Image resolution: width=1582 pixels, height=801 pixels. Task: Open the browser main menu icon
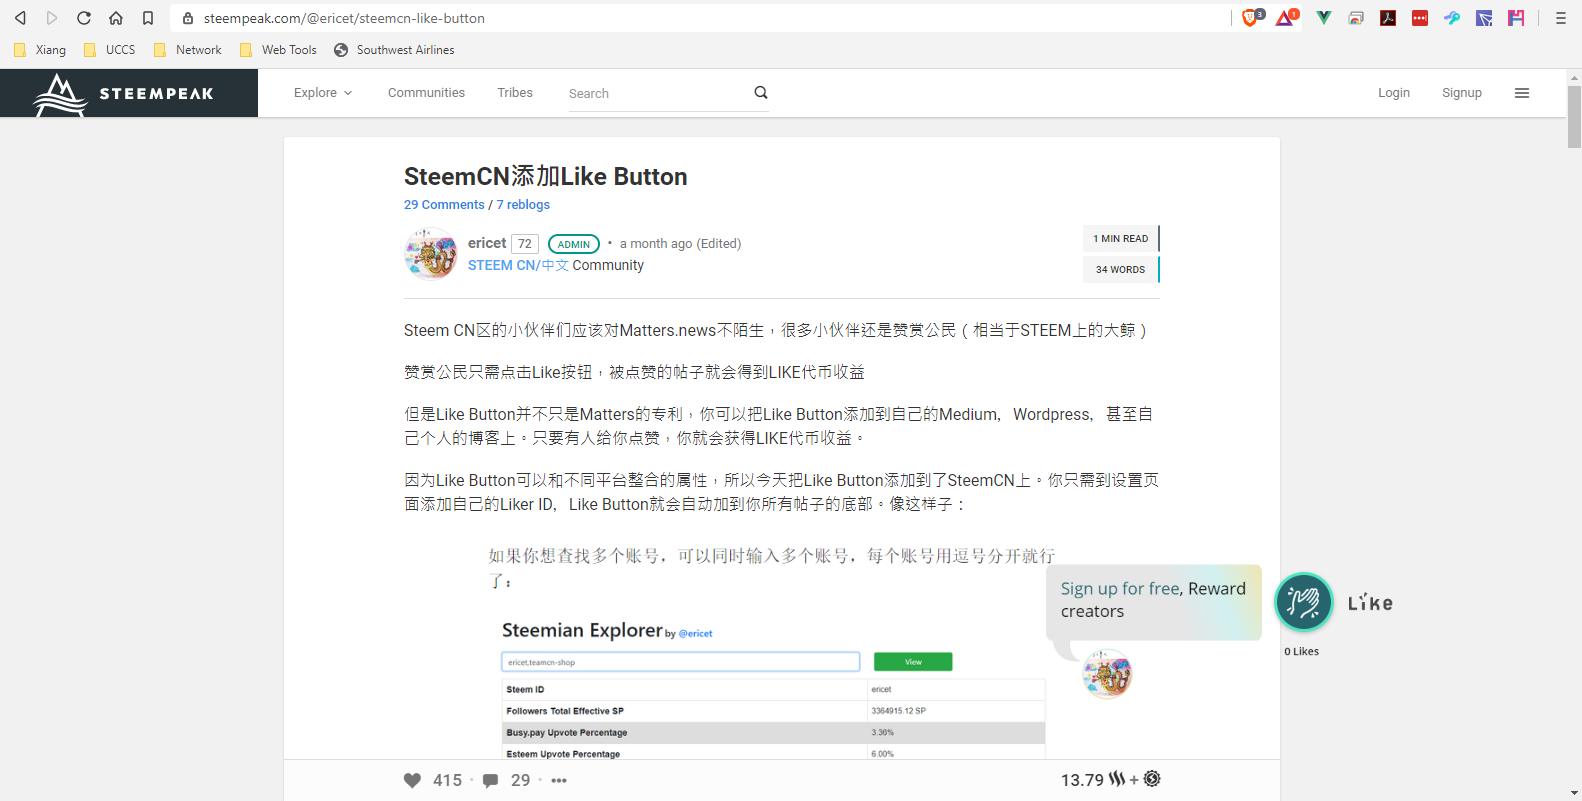[x=1560, y=18]
